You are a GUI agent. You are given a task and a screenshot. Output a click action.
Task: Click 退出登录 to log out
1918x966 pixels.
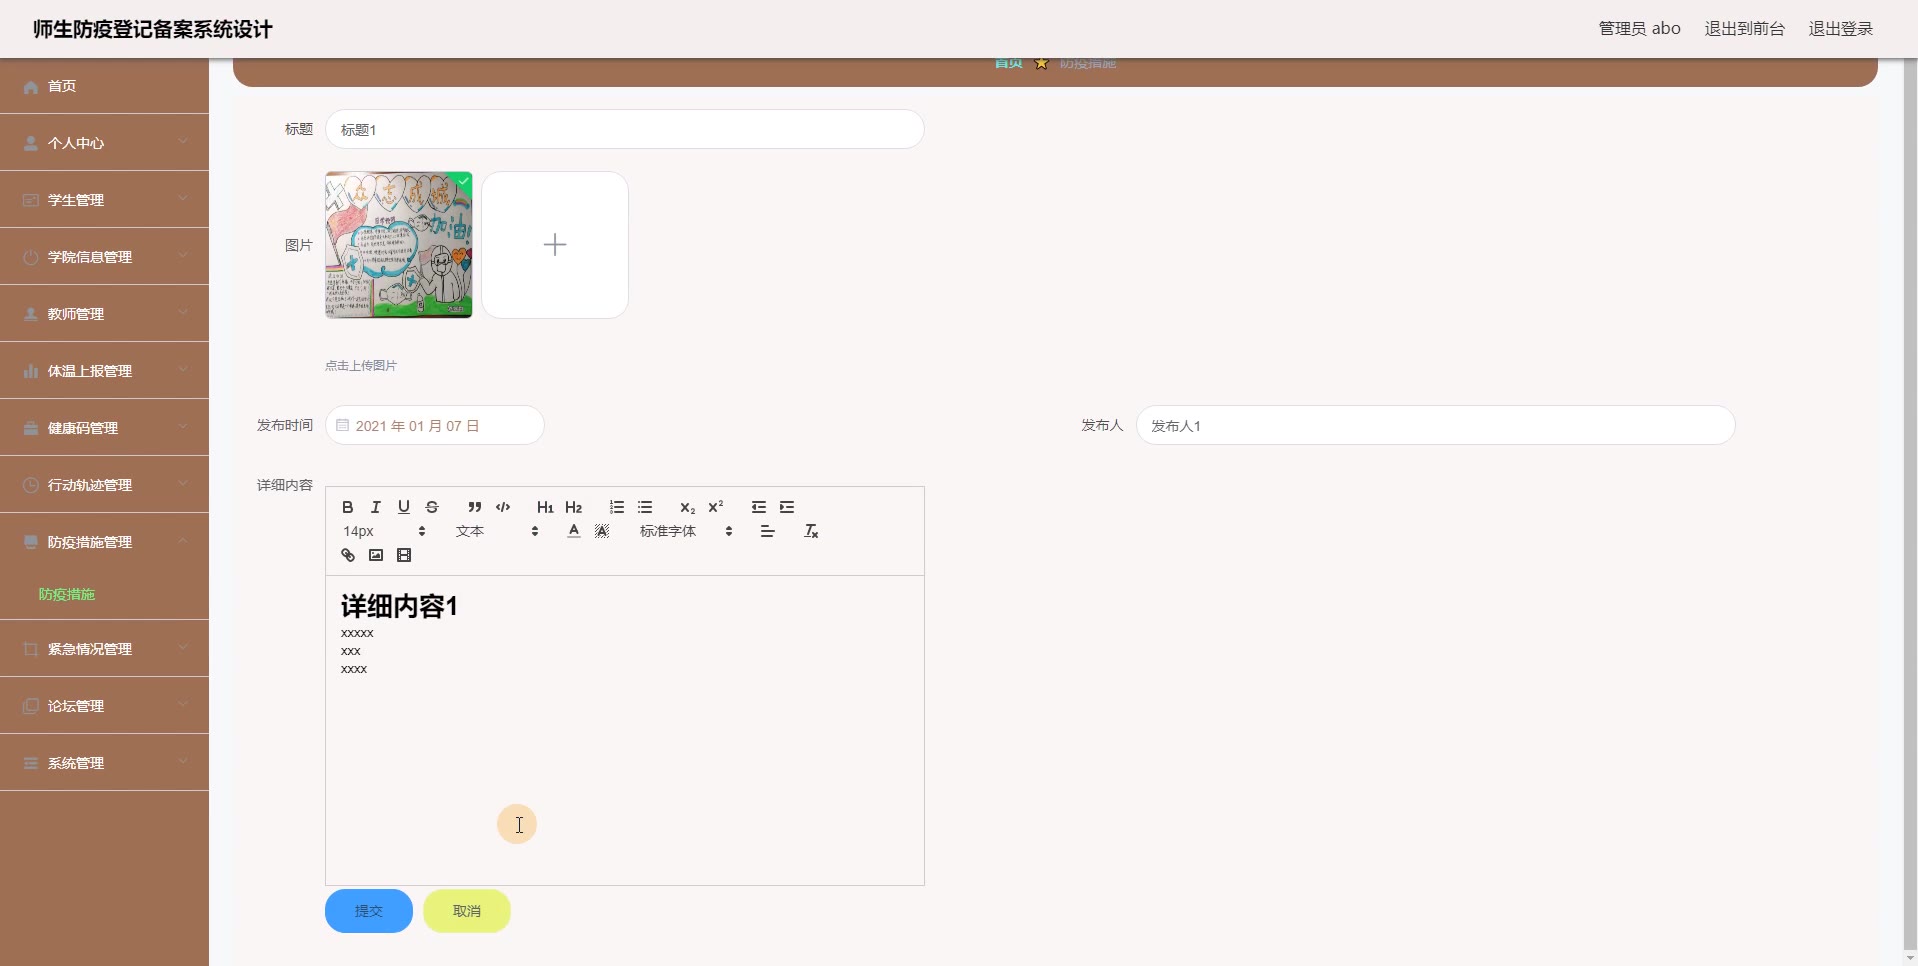pos(1840,29)
